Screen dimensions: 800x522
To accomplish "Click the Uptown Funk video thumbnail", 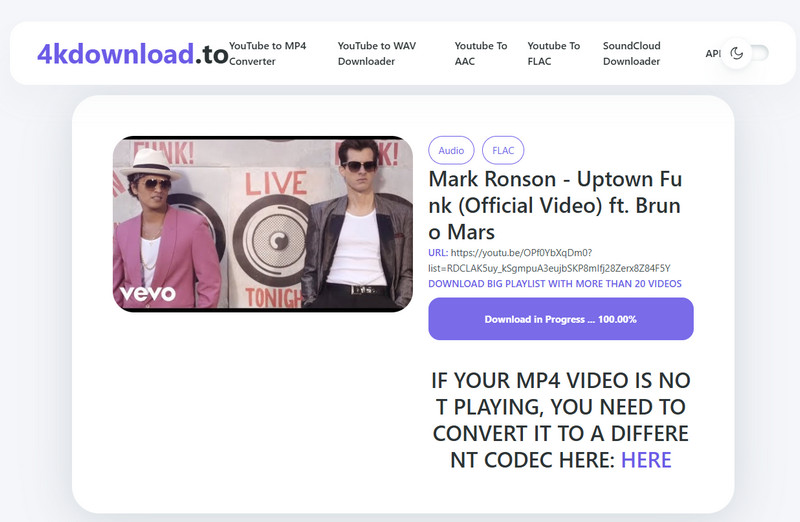I will [263, 224].
